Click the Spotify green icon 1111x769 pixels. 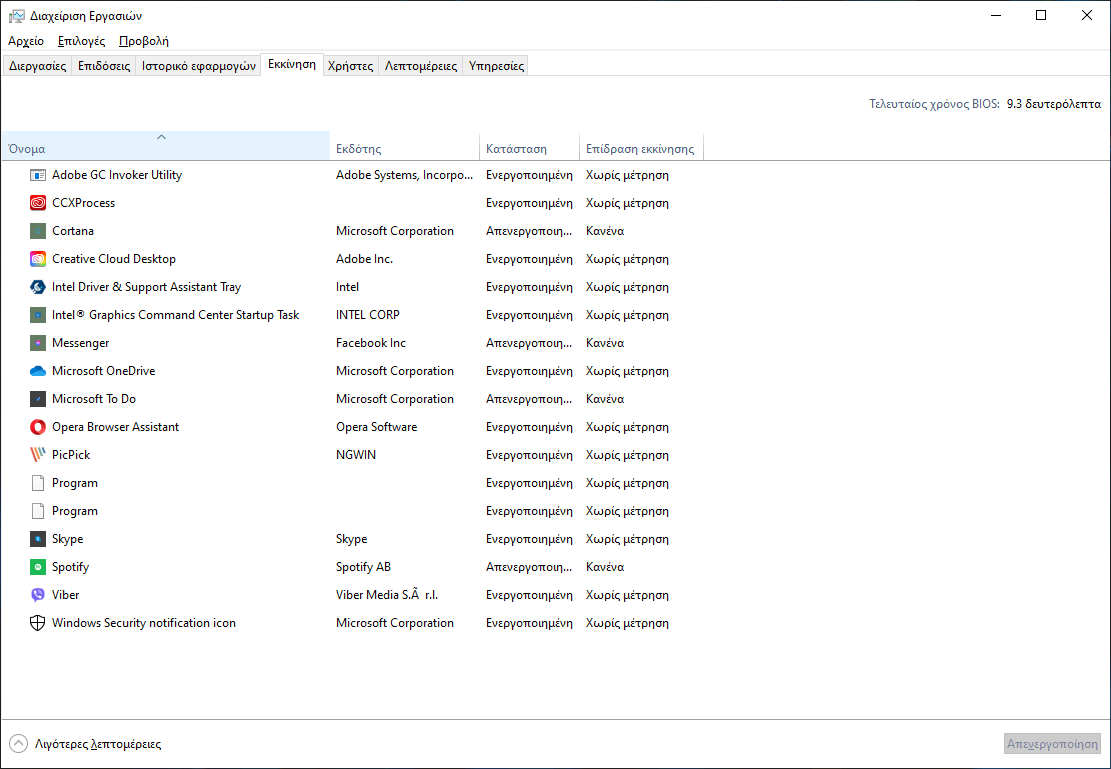[x=38, y=567]
